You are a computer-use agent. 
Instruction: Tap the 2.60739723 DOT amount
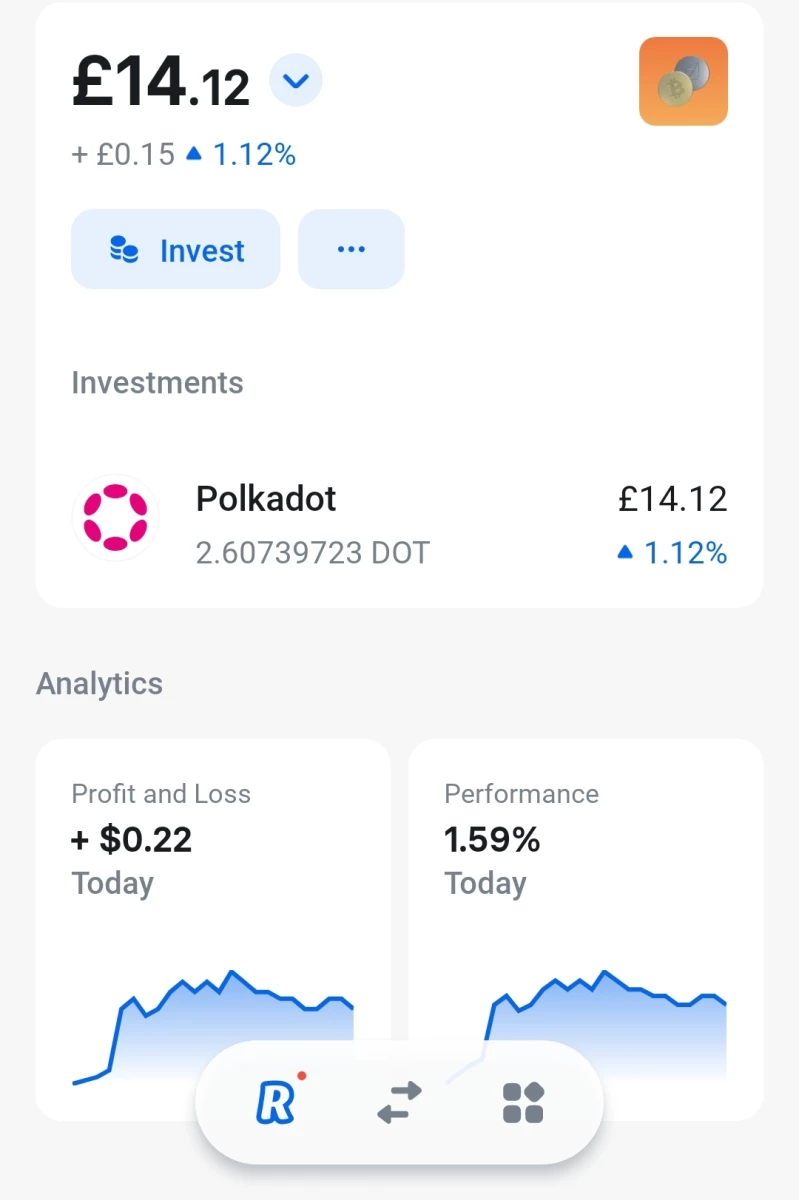[312, 552]
